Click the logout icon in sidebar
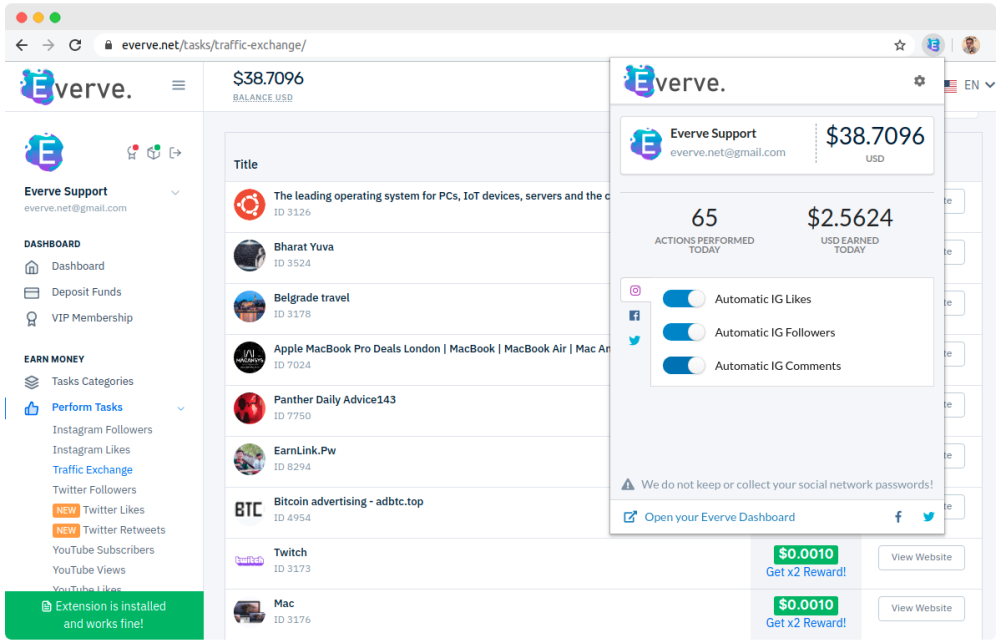The height and width of the screenshot is (643, 1001). pyautogui.click(x=176, y=153)
